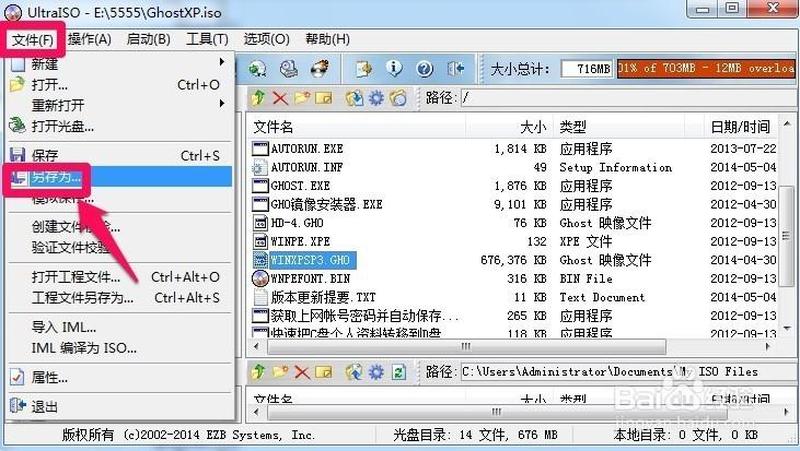
Task: Choose 退出 from File menu
Action: point(120,407)
